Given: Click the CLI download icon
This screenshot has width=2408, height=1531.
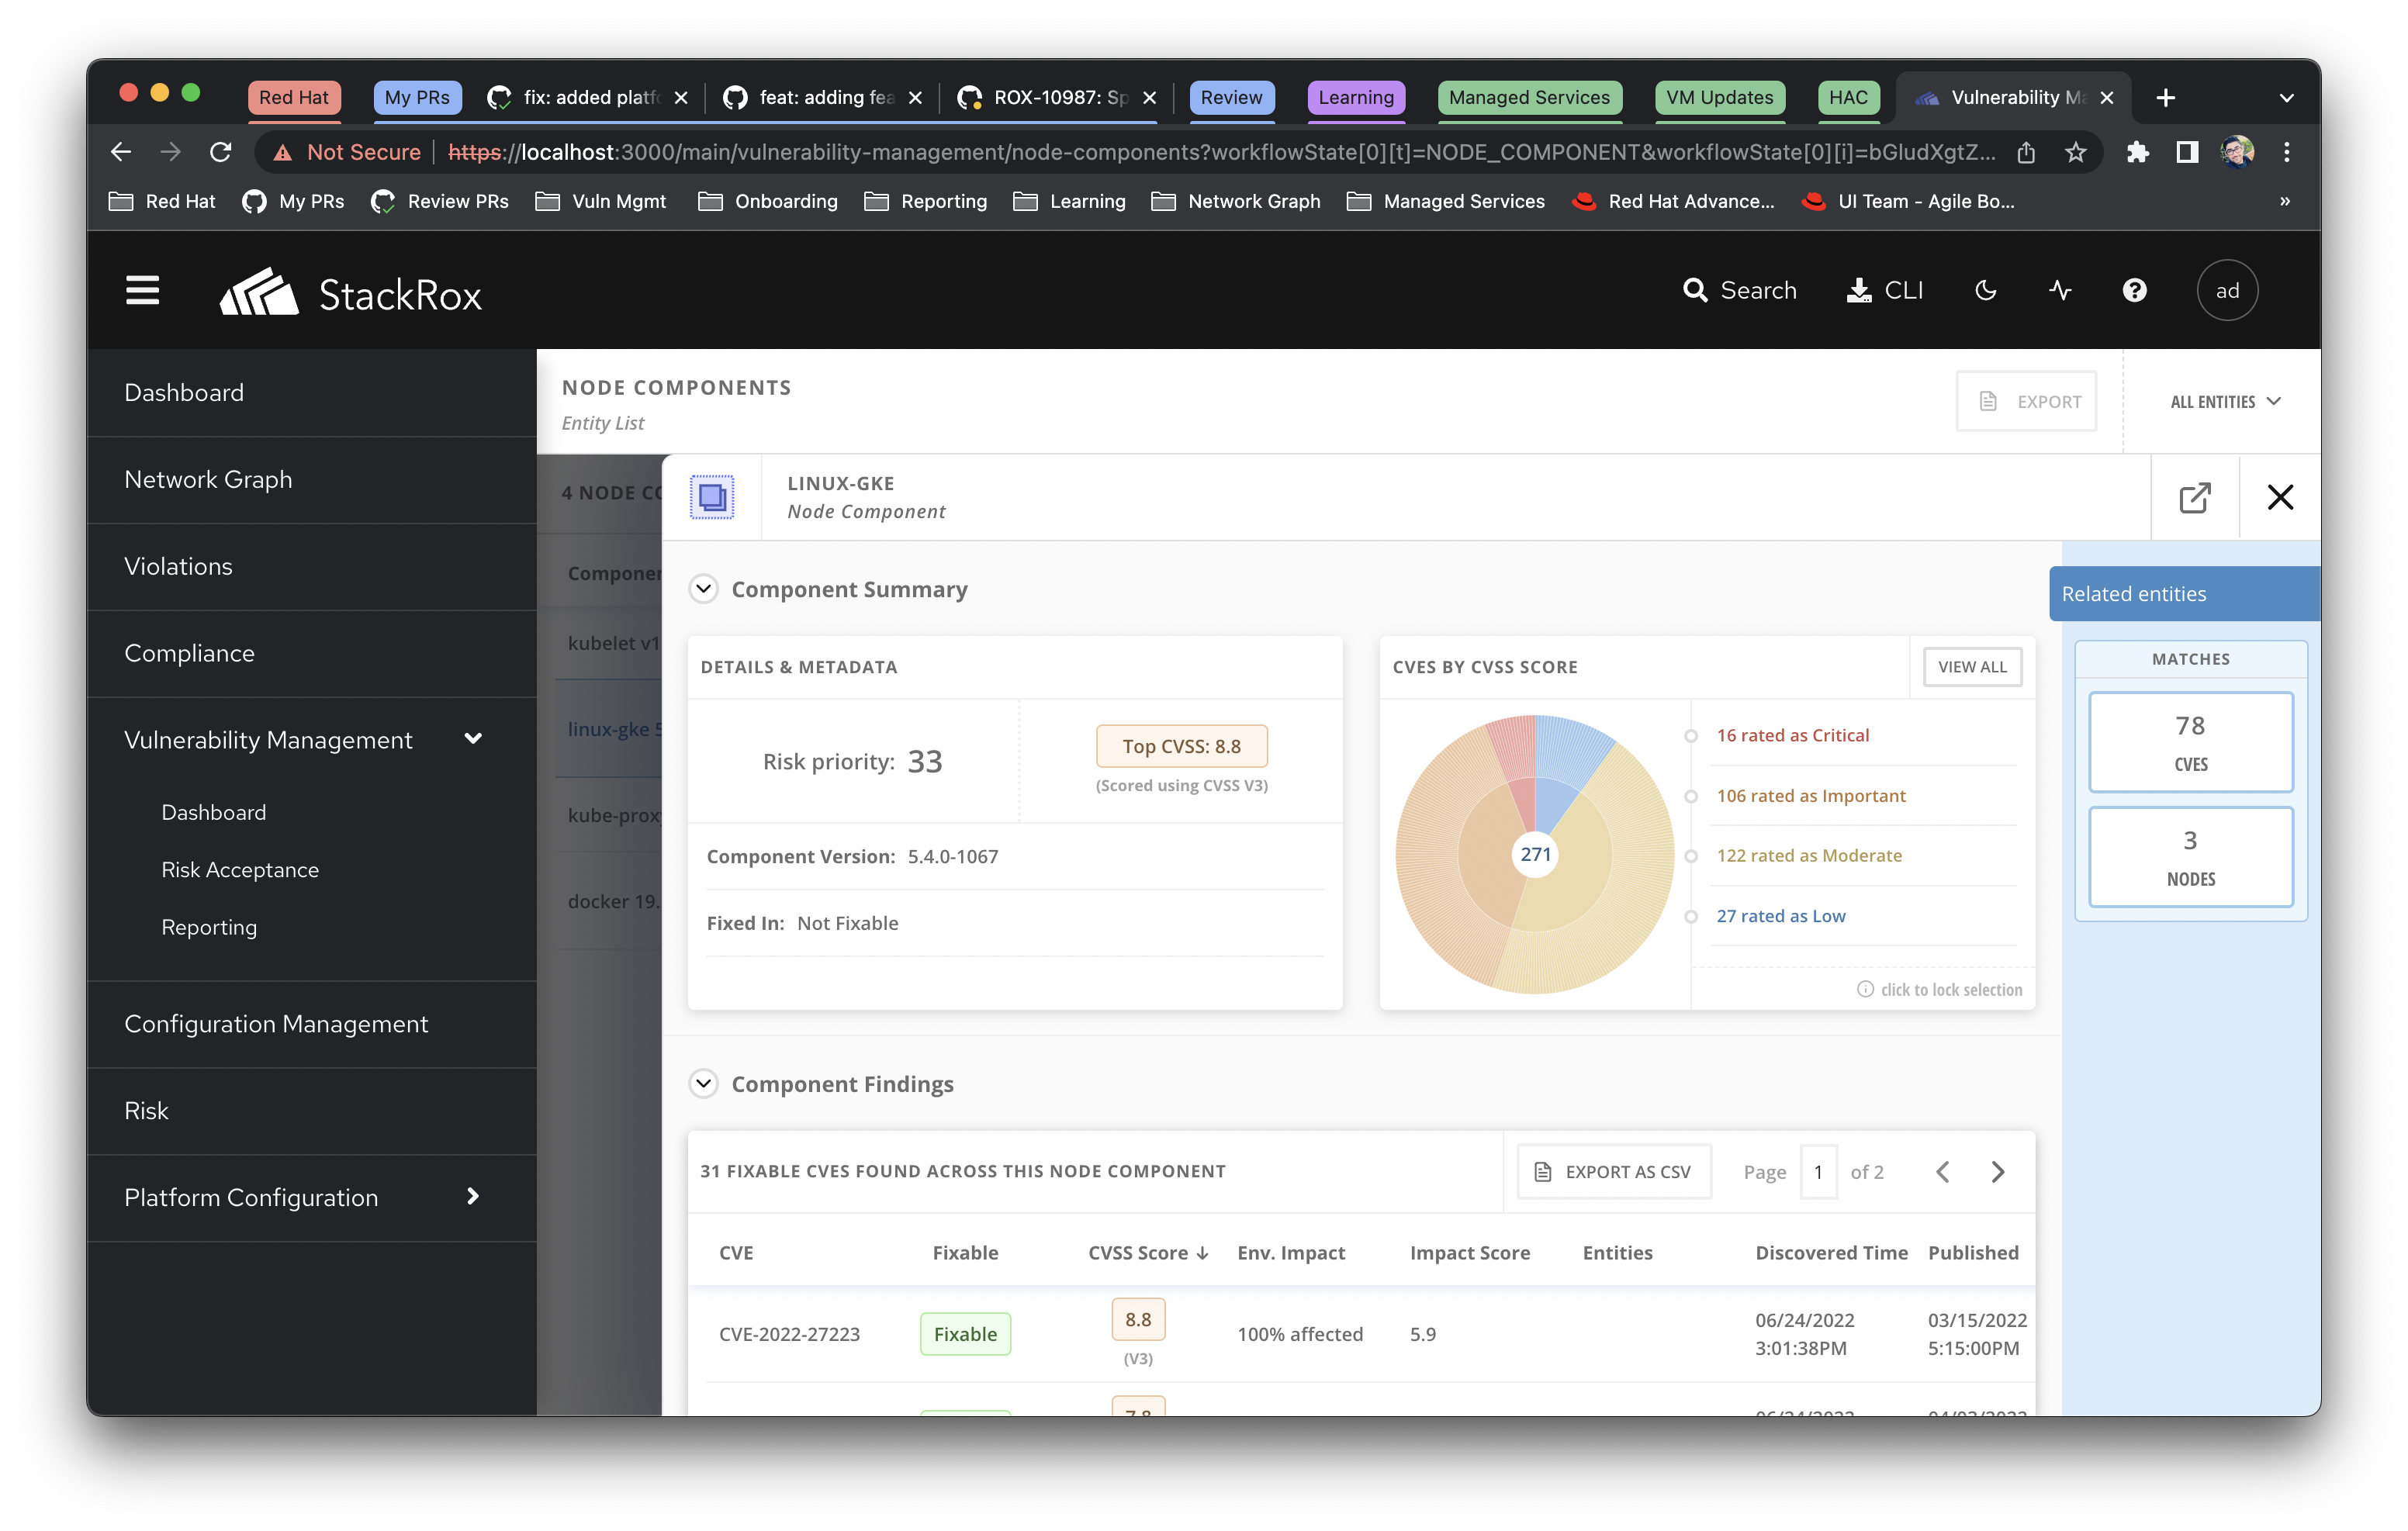Looking at the screenshot, I should click(1859, 291).
